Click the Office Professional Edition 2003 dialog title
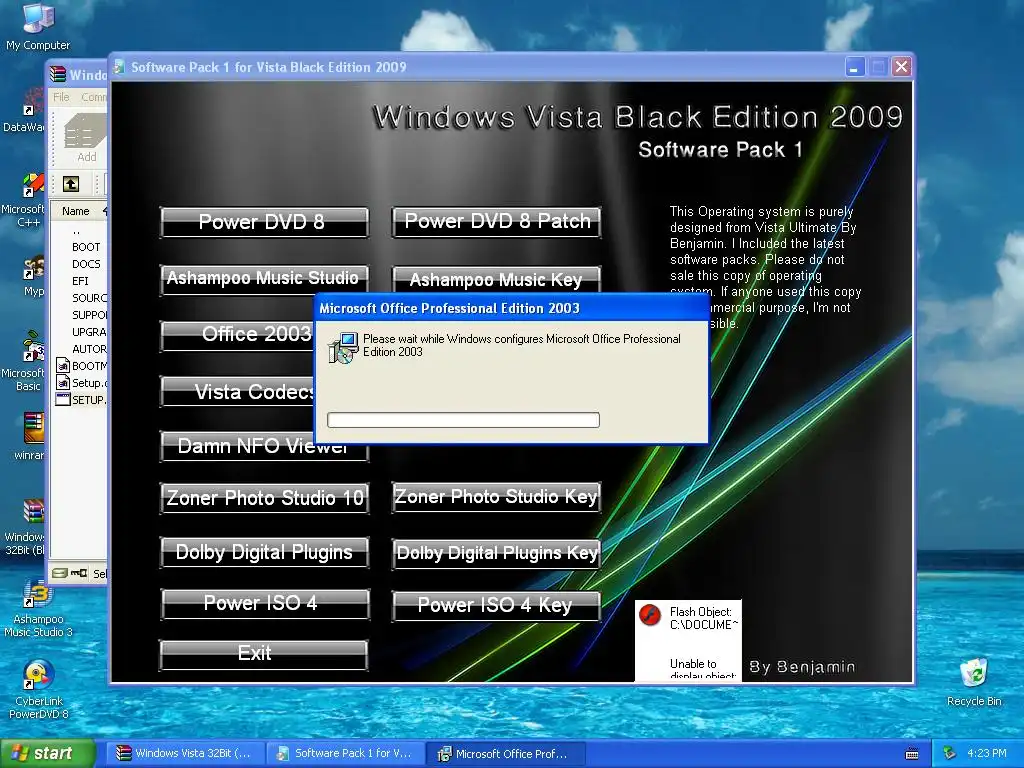The width and height of the screenshot is (1024, 768). (449, 308)
